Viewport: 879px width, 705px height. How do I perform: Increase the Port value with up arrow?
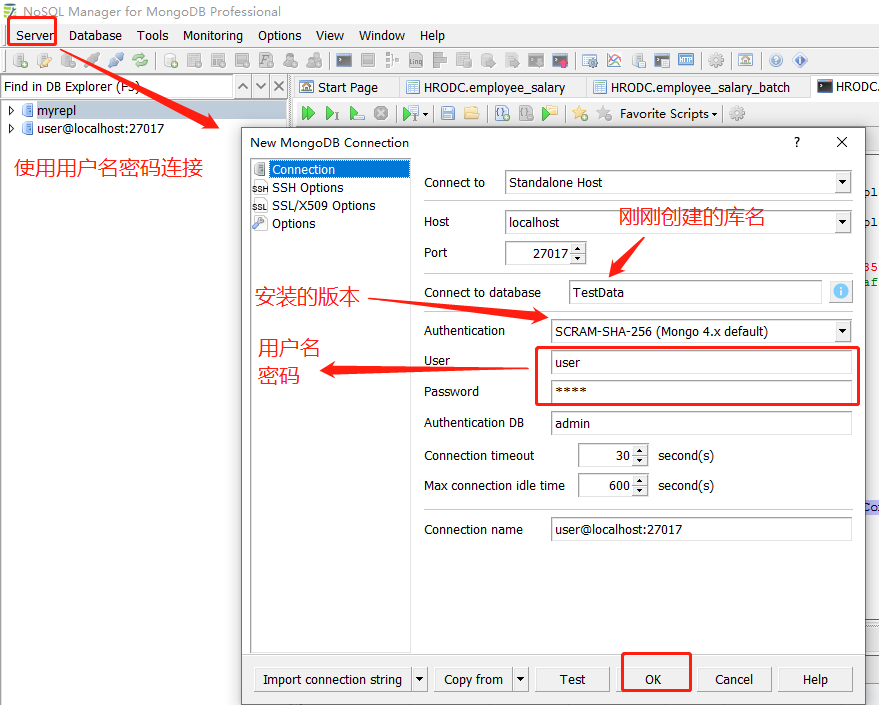coord(578,247)
